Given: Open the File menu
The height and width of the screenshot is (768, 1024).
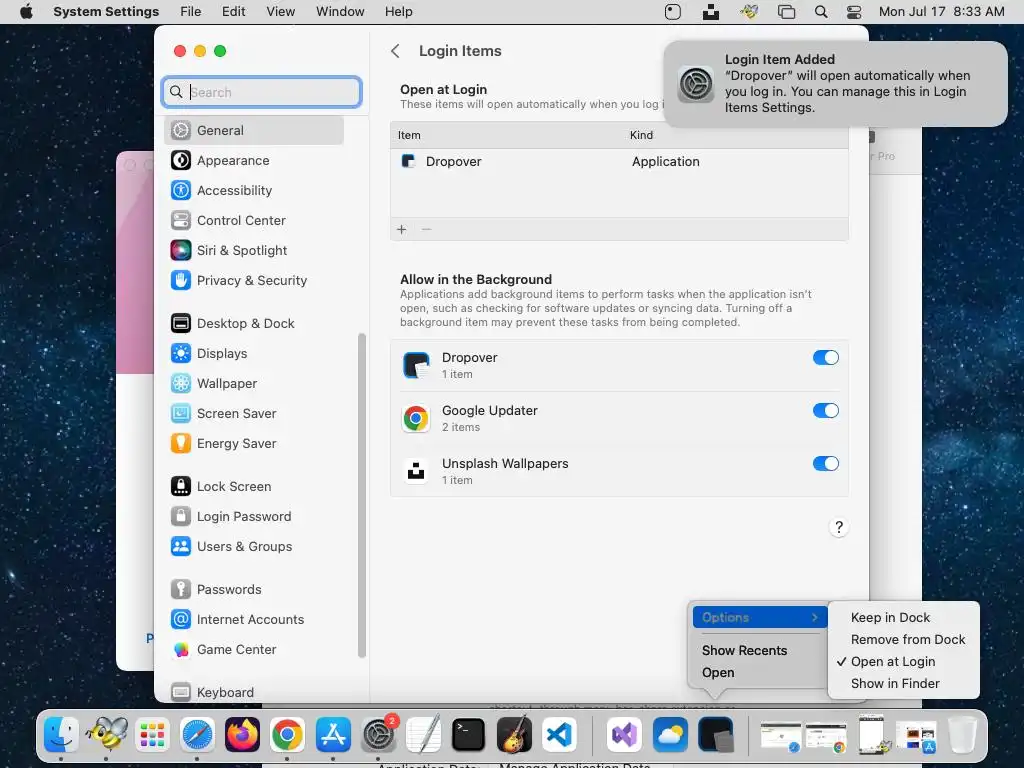Looking at the screenshot, I should (x=190, y=12).
